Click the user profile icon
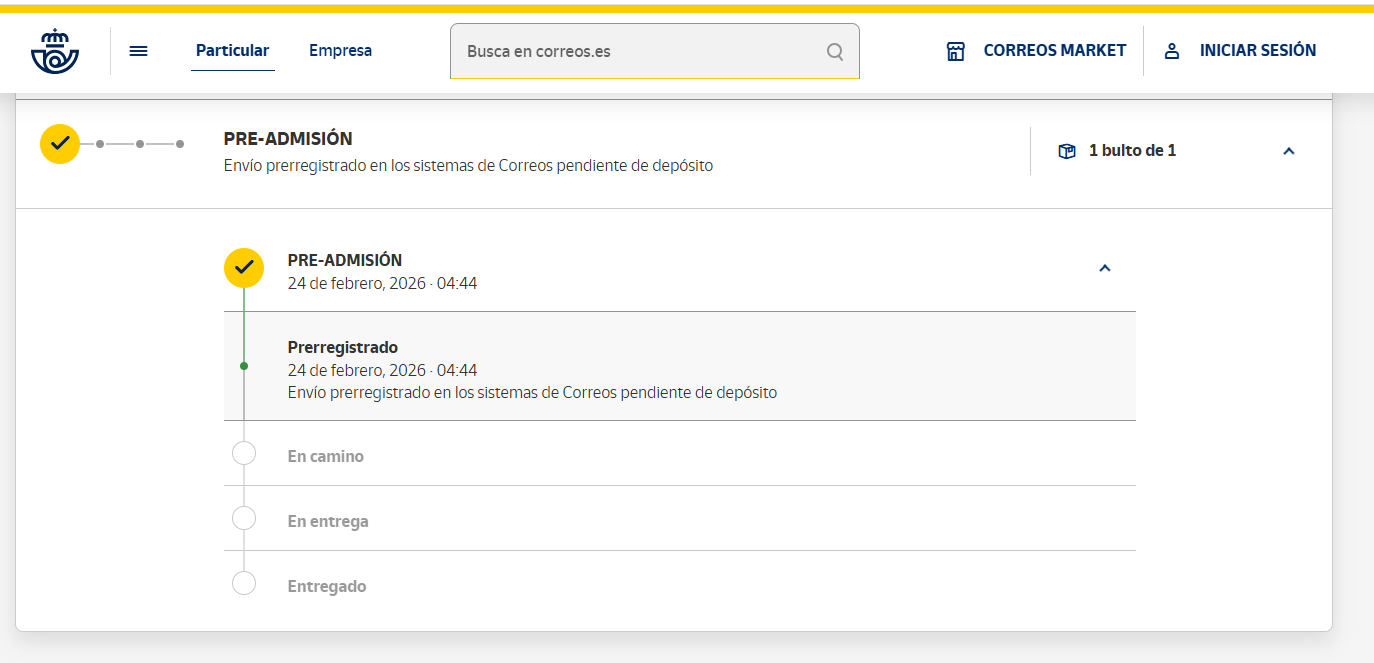Image resolution: width=1374 pixels, height=663 pixels. (1172, 51)
